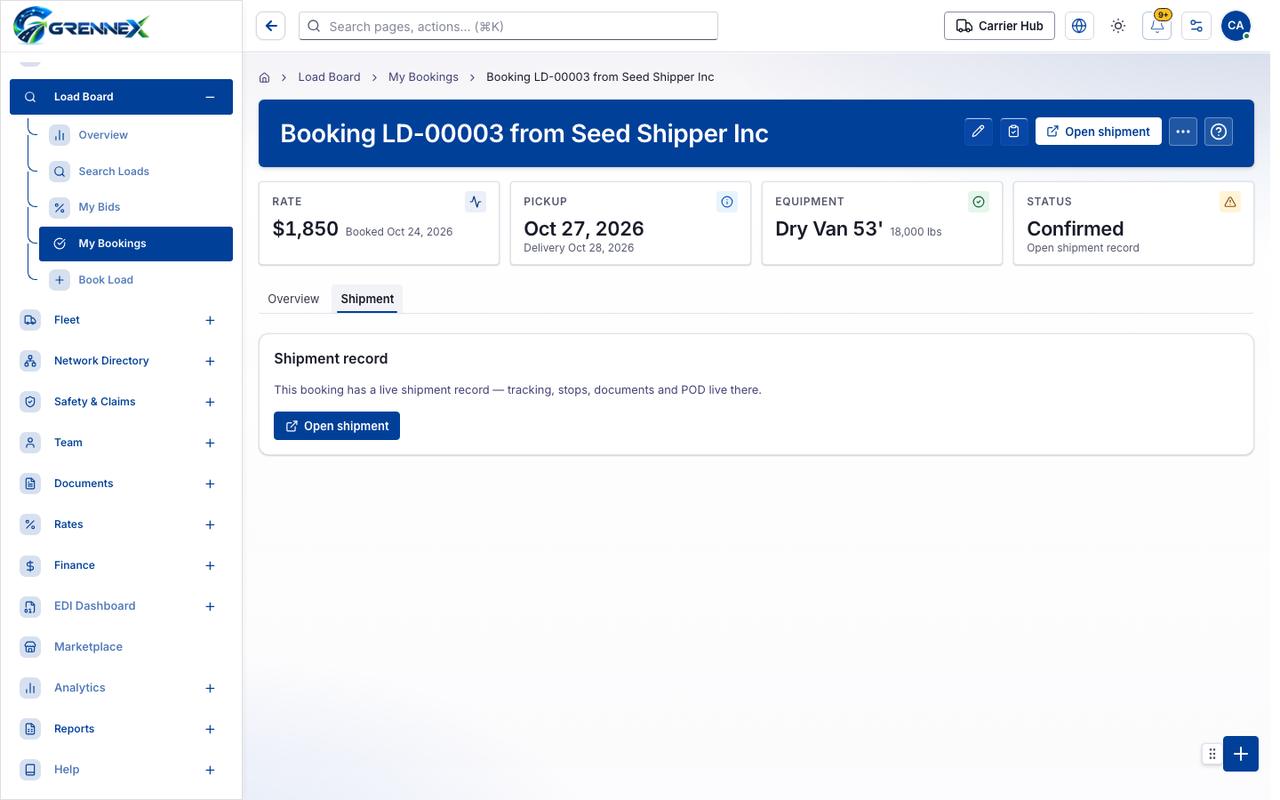Open Search Loads in sidebar
This screenshot has height=800, width=1280.
pyautogui.click(x=136, y=171)
